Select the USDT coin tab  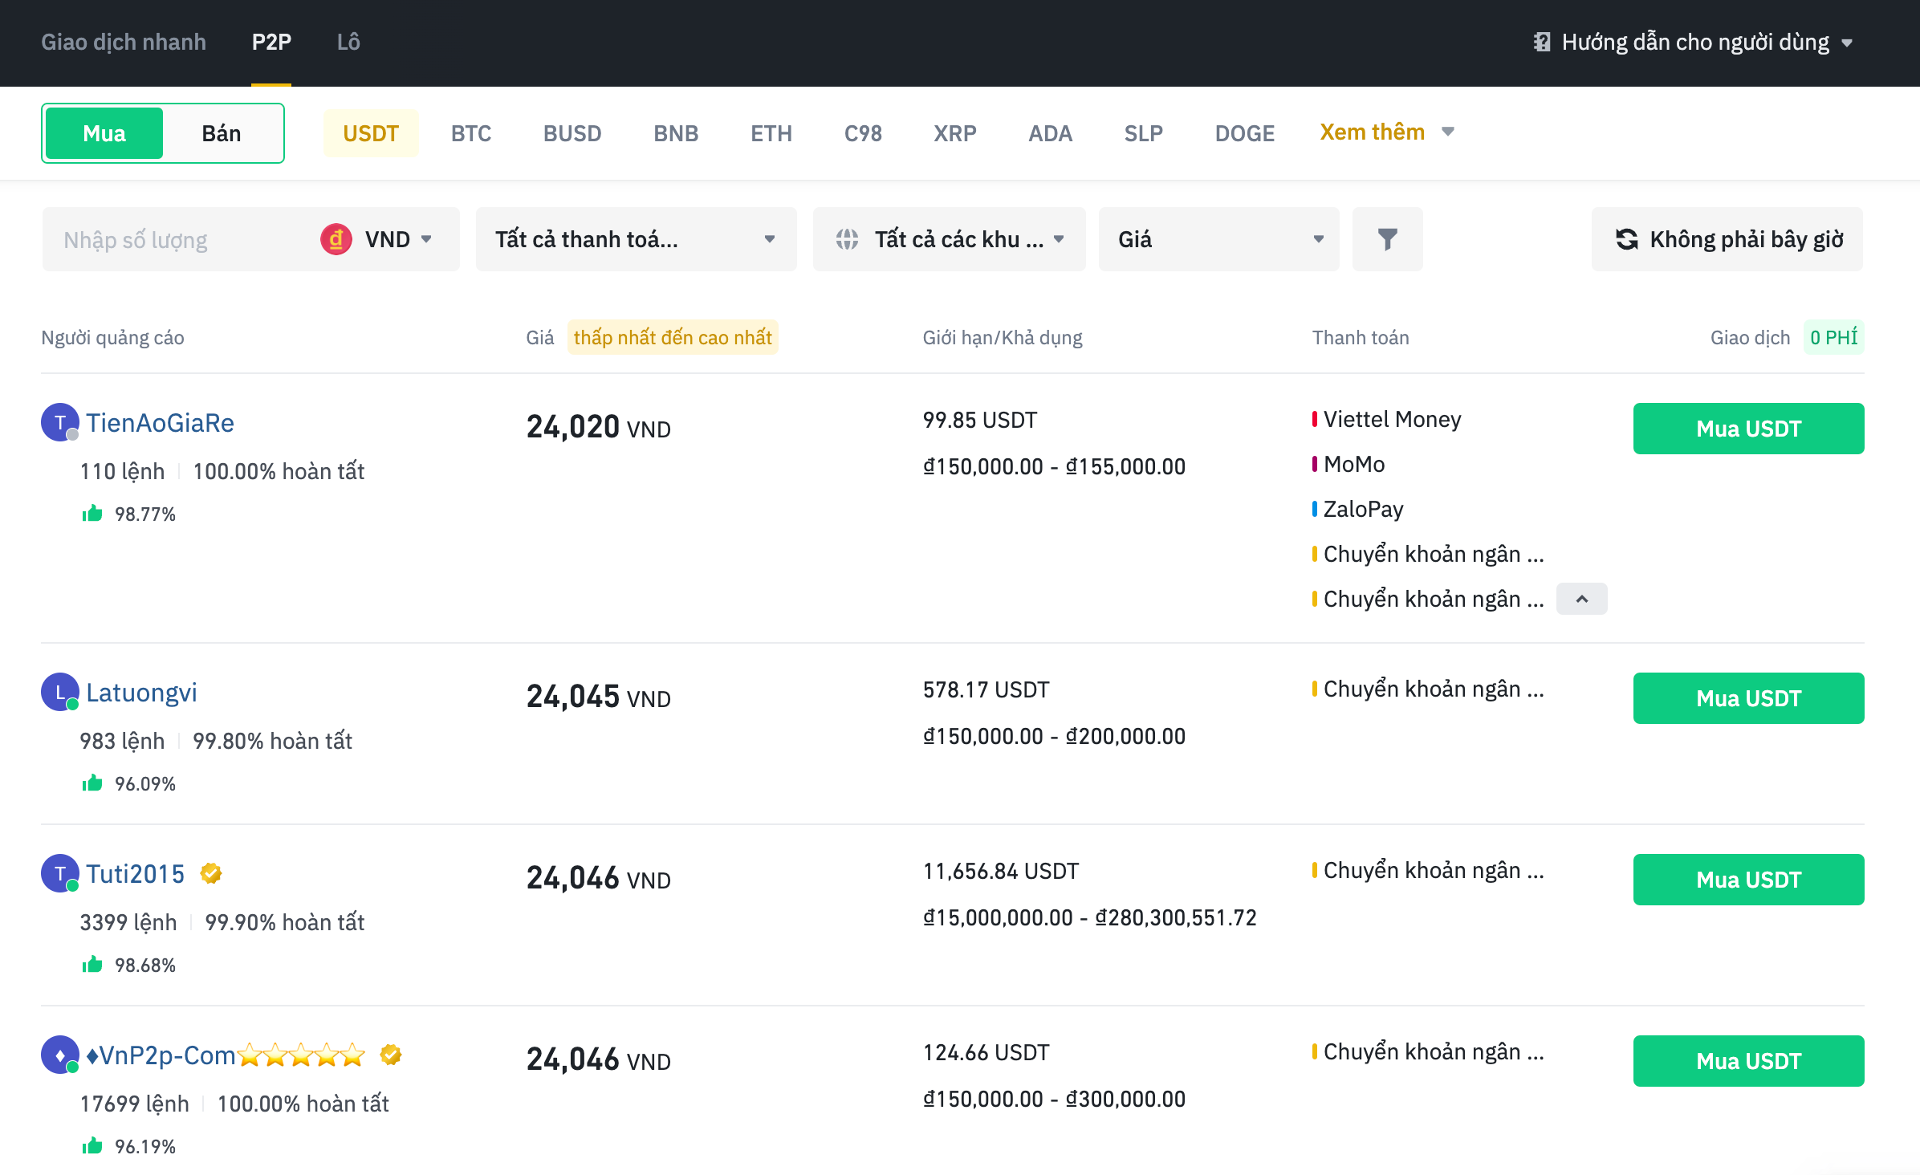tap(371, 133)
